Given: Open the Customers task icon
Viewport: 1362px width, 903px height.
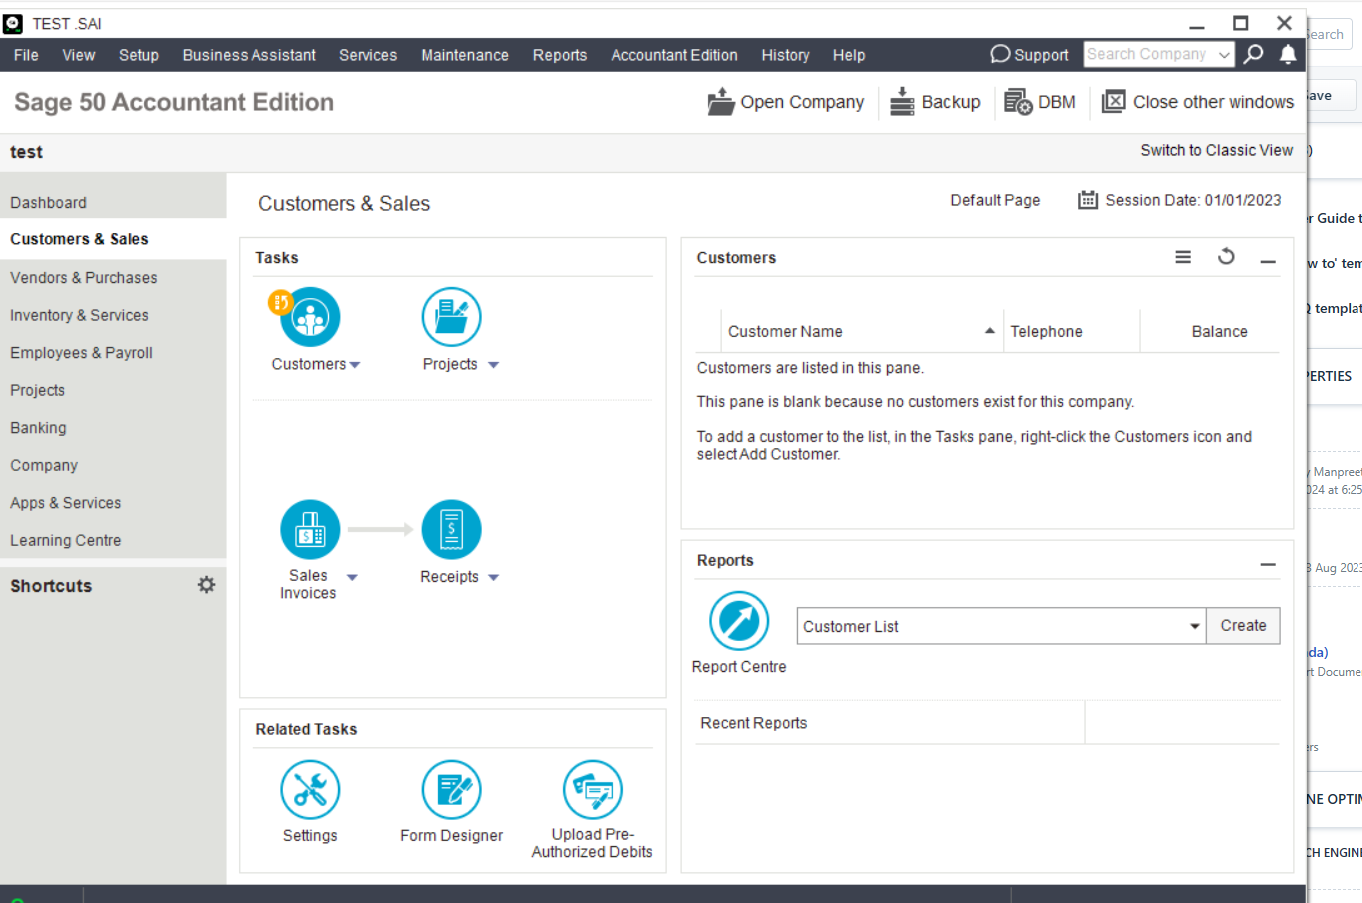Looking at the screenshot, I should point(310,317).
